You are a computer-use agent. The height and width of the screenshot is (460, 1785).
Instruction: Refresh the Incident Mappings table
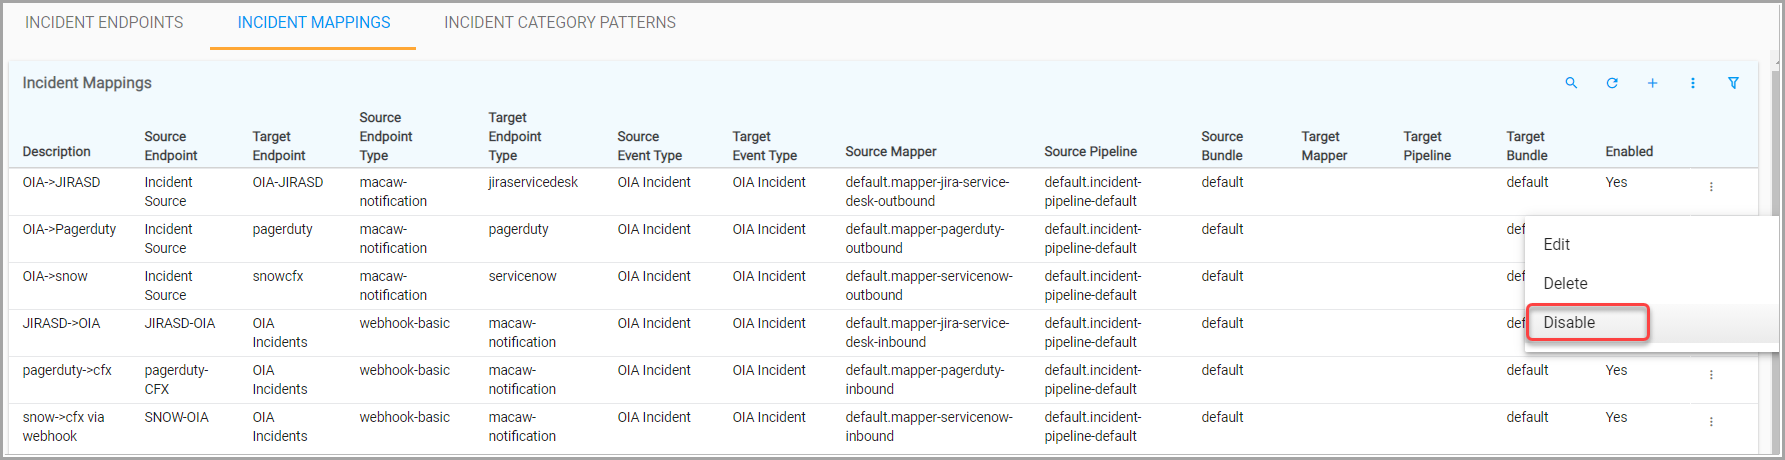point(1612,83)
